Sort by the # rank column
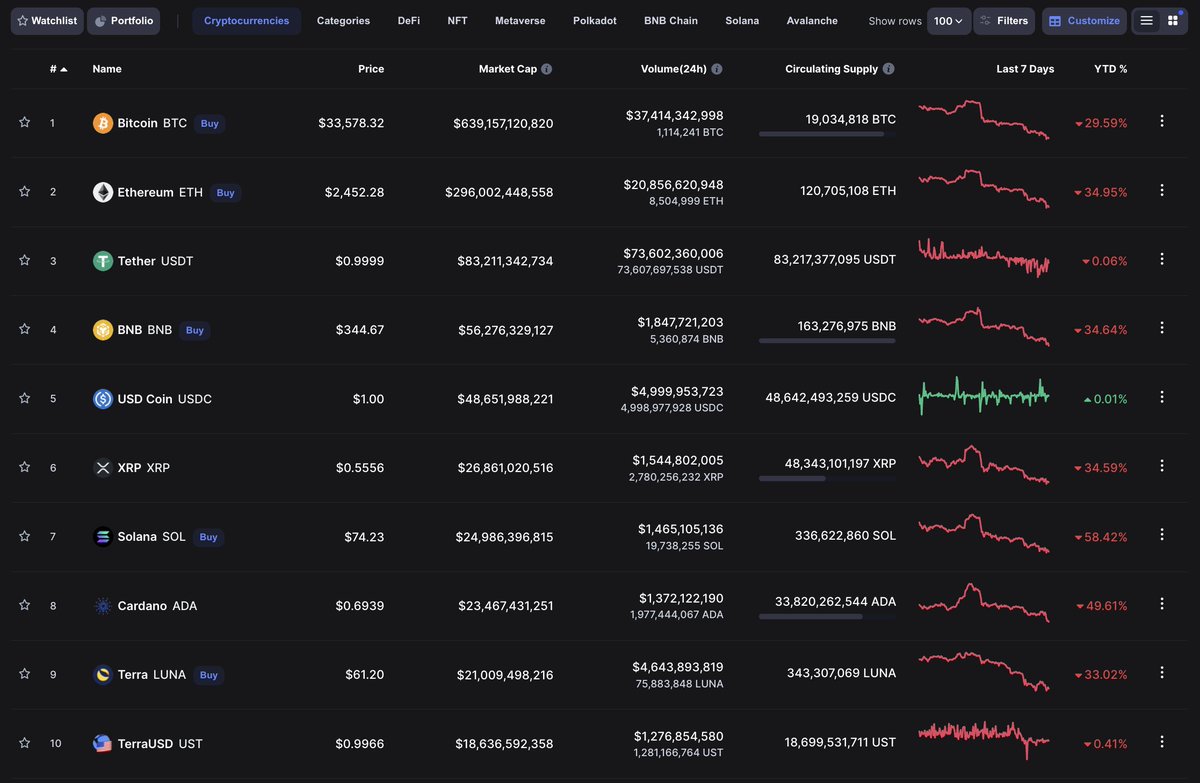 [59, 69]
